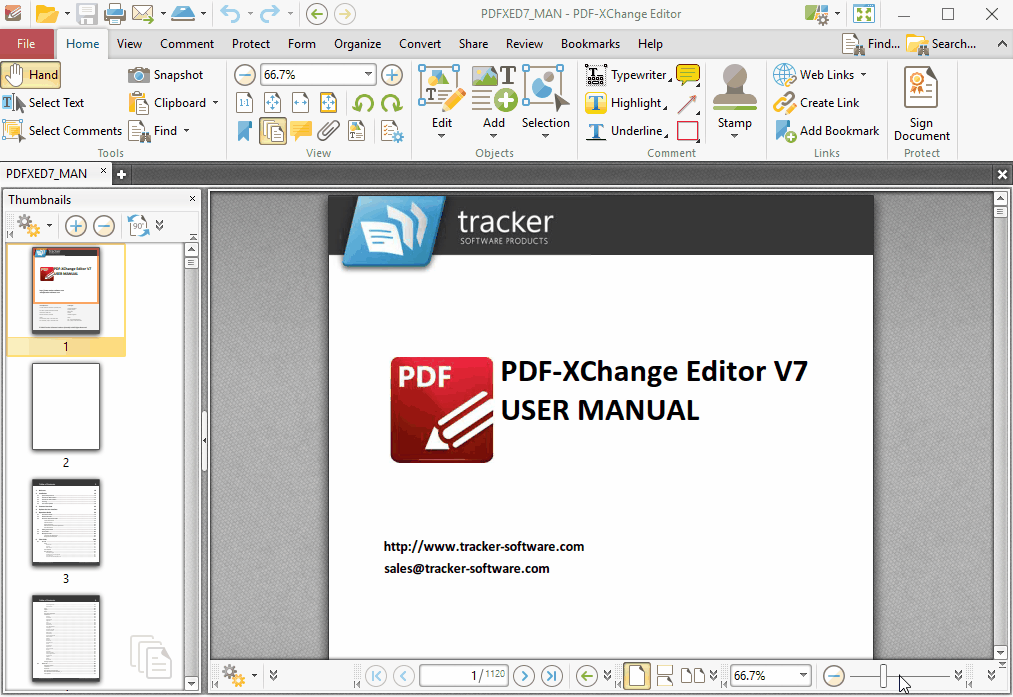Click the Print icon in quick access toolbar
Viewport: 1013px width, 697px height.
point(115,14)
